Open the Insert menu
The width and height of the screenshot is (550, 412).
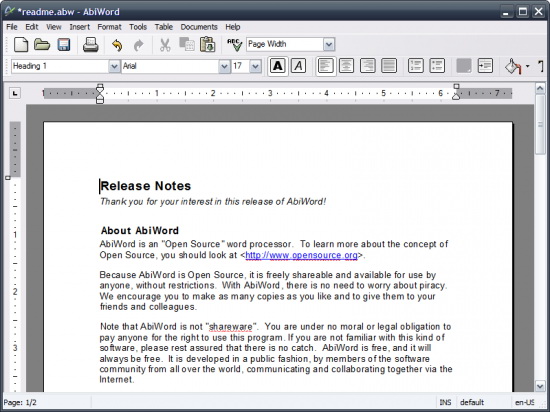(x=80, y=27)
